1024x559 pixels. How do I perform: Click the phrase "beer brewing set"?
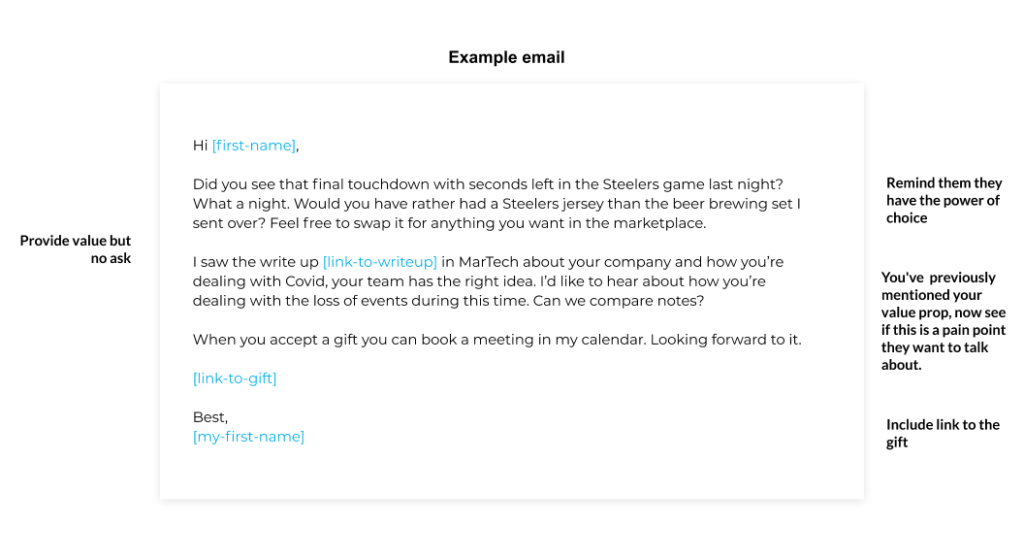(726, 204)
